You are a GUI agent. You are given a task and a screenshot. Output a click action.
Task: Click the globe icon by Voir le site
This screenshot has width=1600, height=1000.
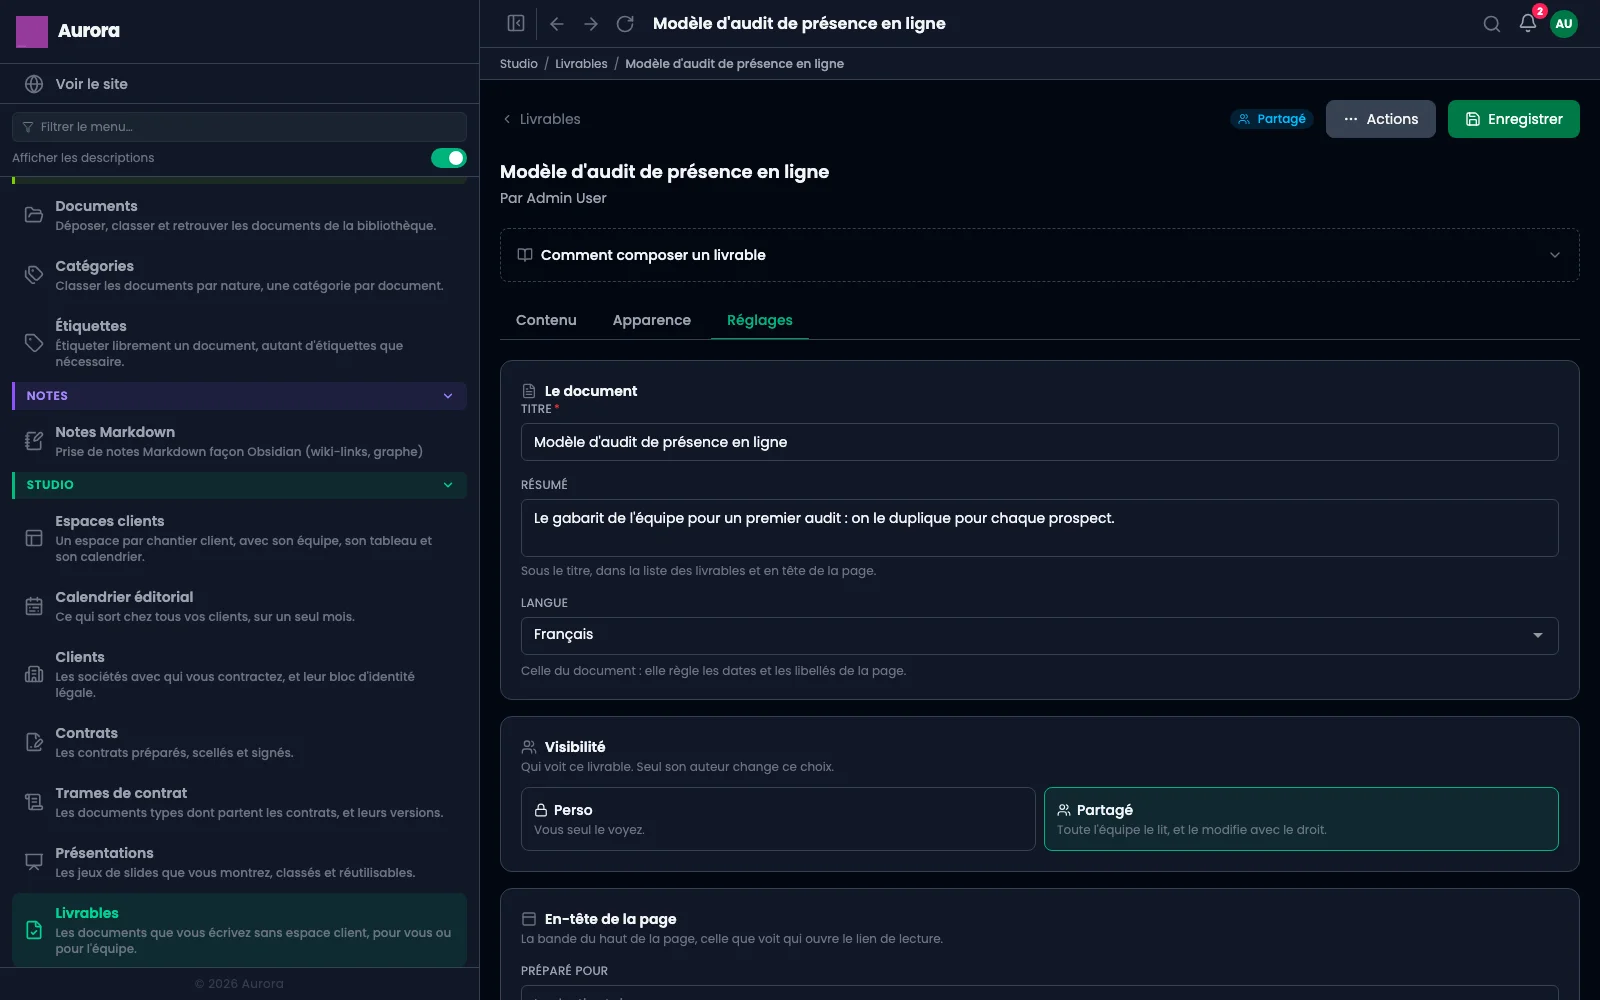(34, 84)
